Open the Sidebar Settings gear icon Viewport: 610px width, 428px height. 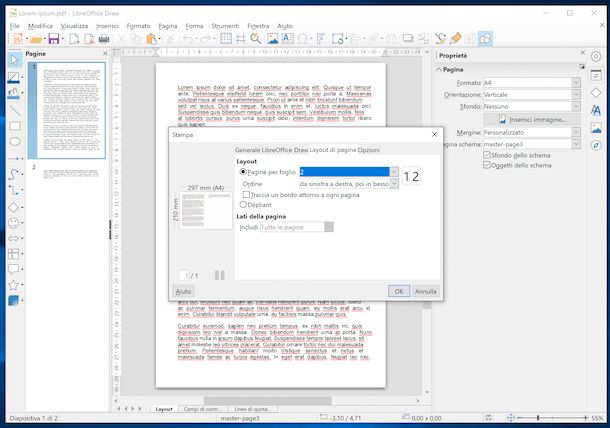596,56
